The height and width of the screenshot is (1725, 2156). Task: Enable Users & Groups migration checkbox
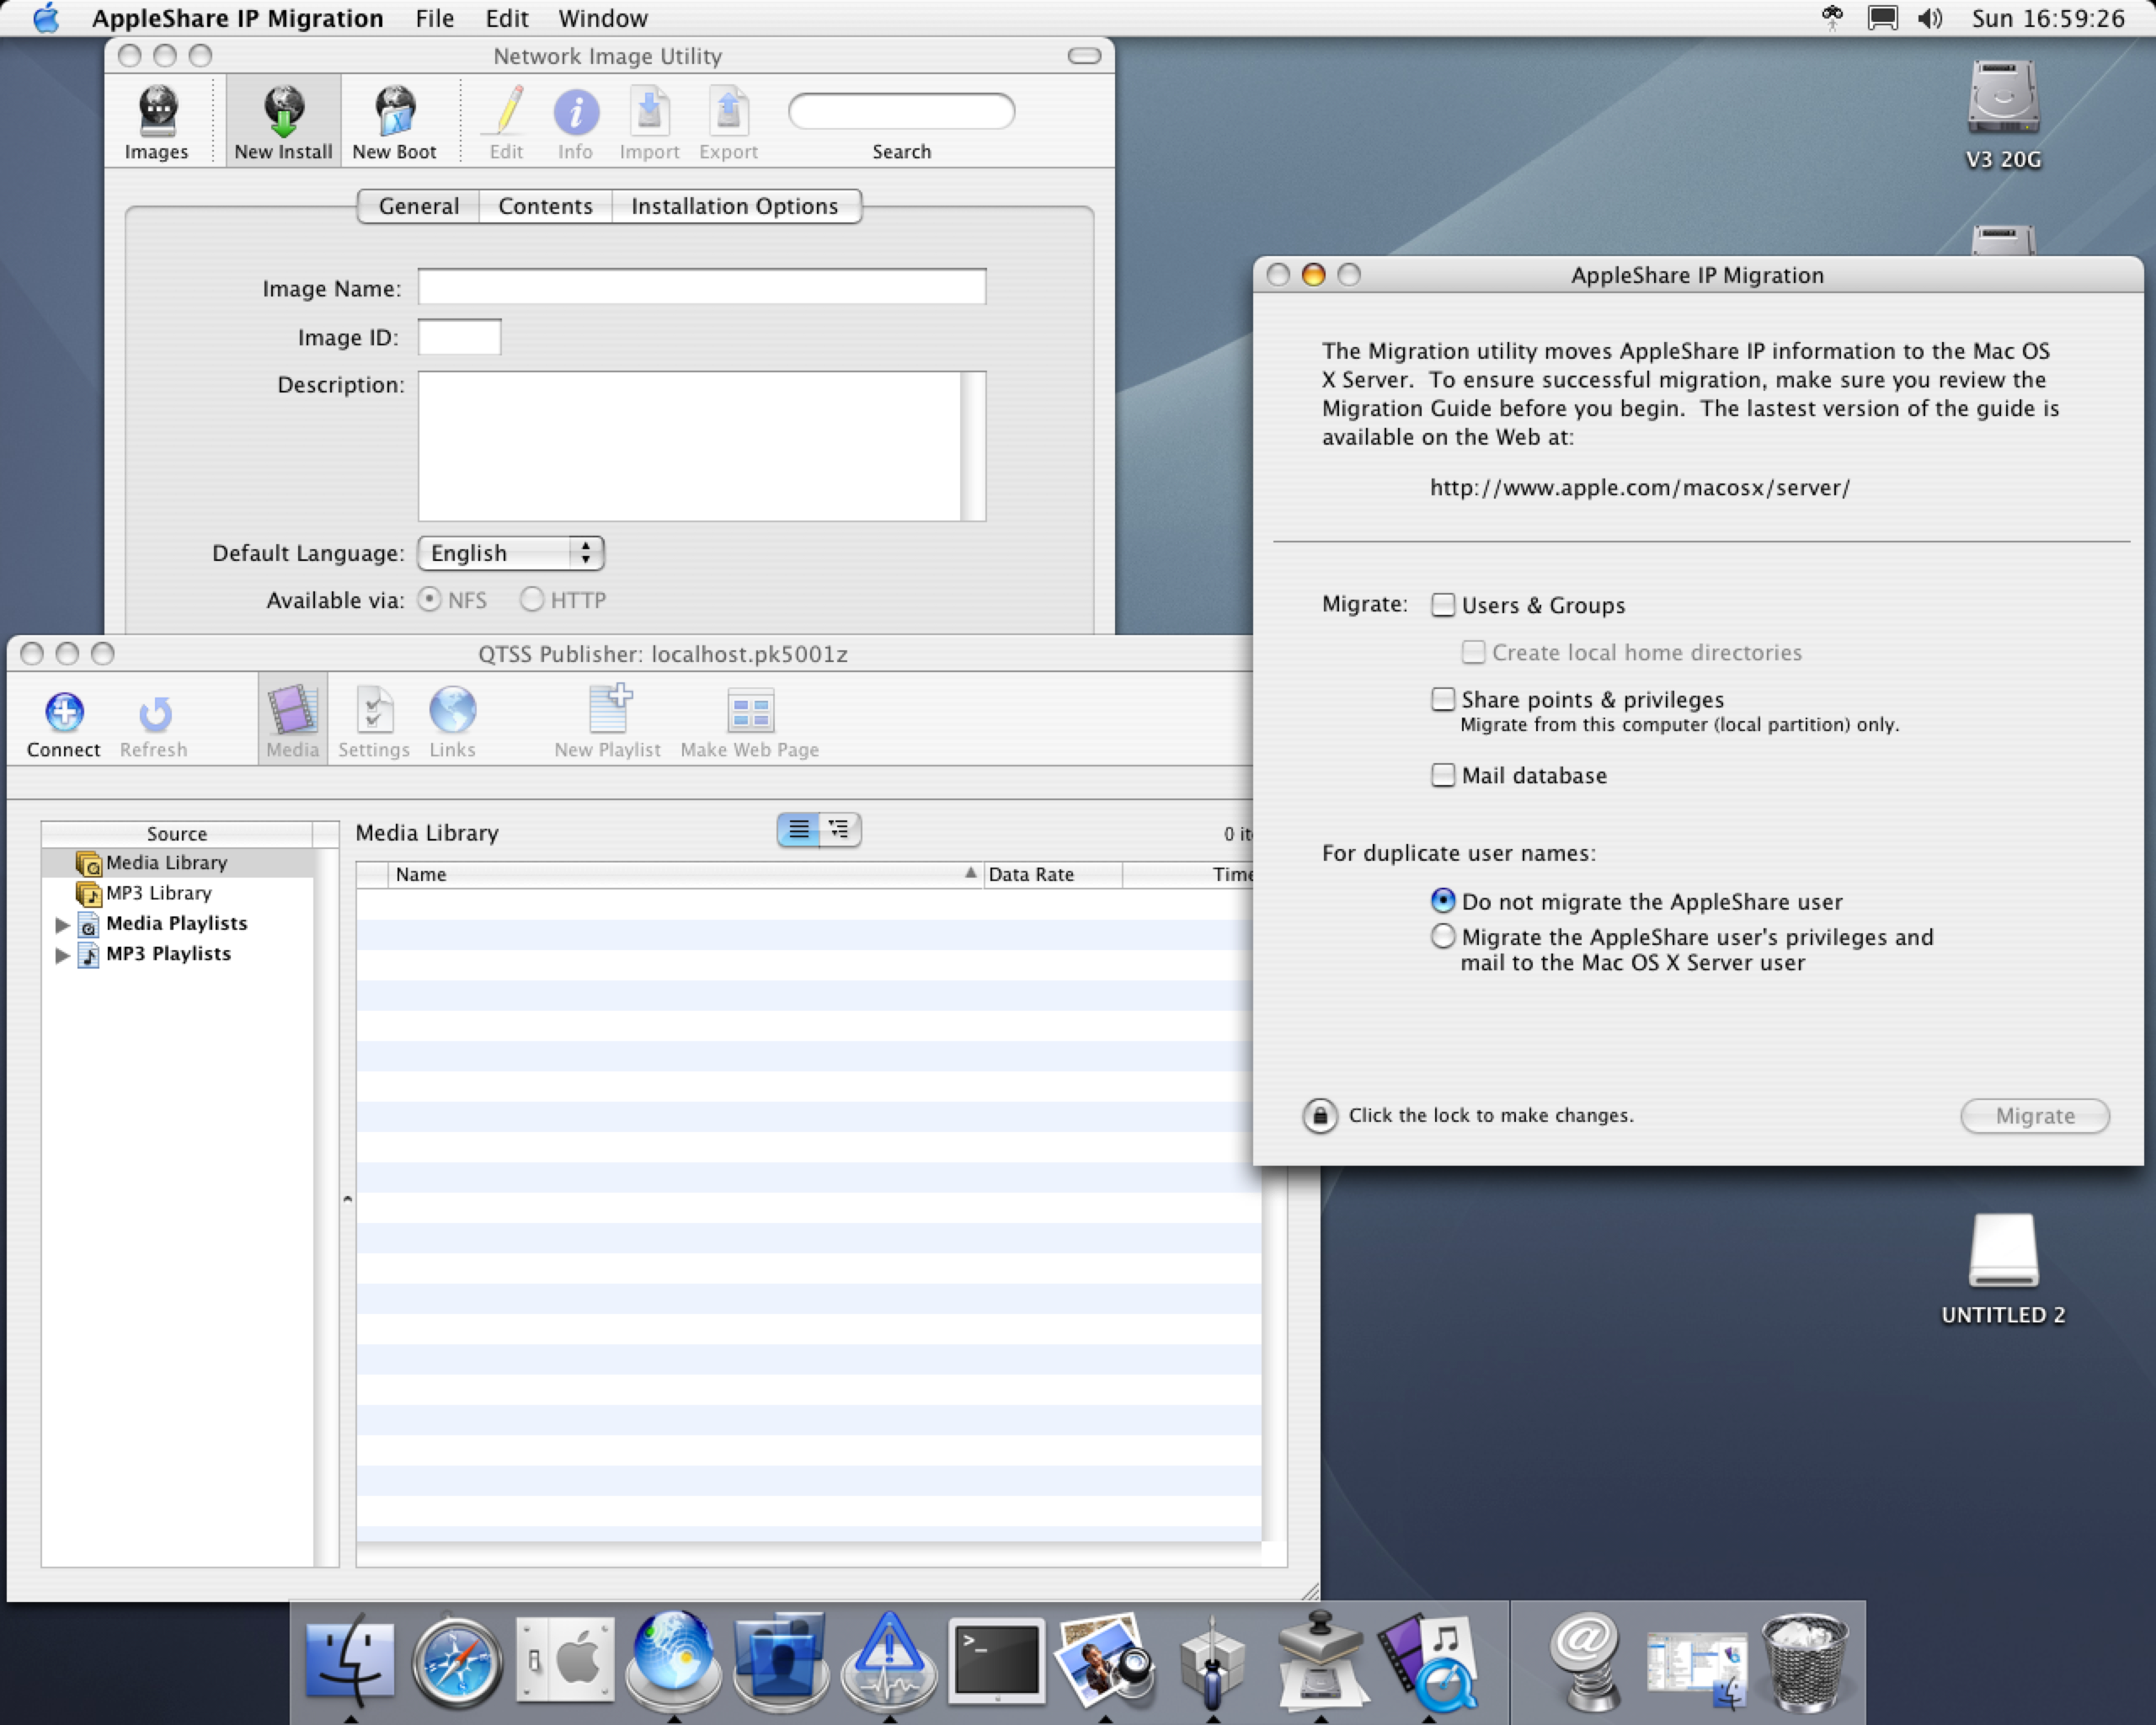pyautogui.click(x=1442, y=604)
